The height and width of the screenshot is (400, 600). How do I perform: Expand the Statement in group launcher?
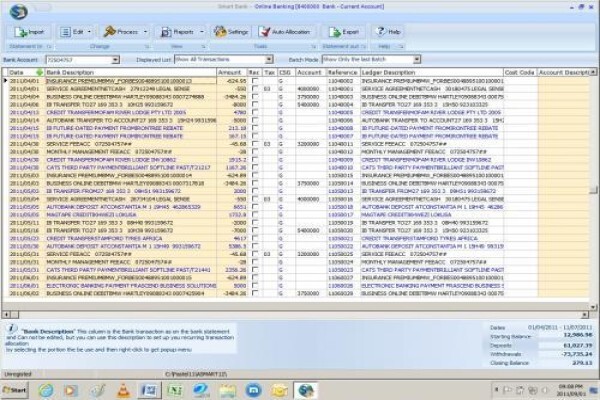click(49, 46)
